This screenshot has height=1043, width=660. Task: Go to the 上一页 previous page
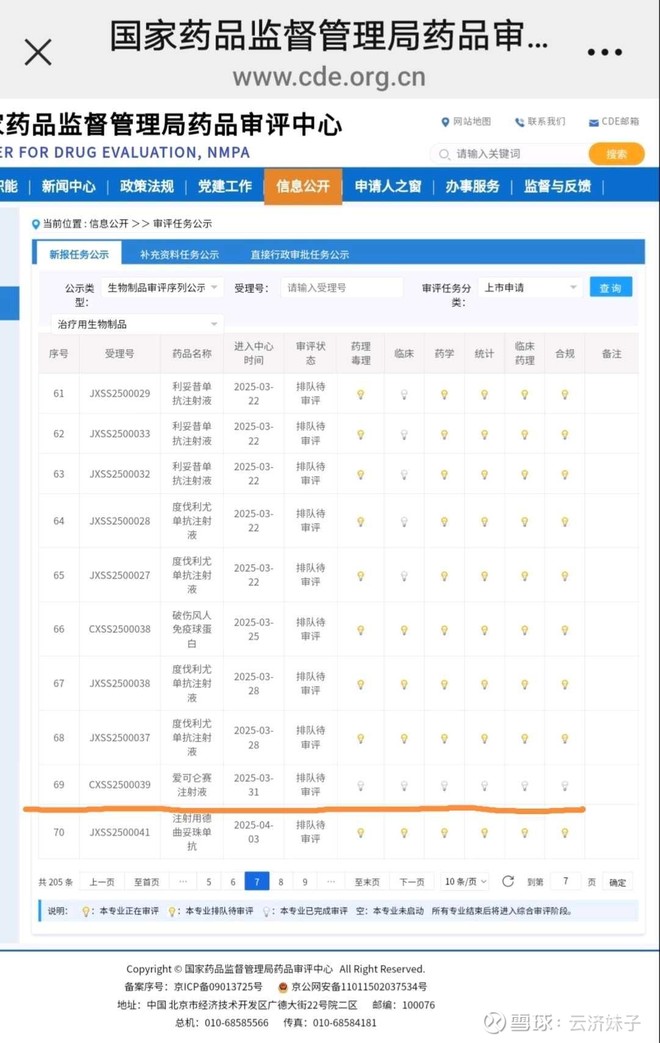pyautogui.click(x=102, y=882)
